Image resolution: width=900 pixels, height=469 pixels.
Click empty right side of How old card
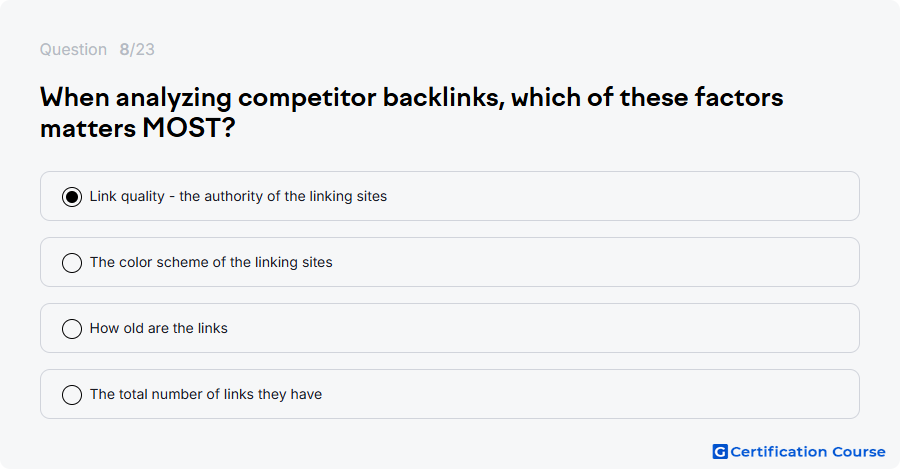tap(545, 328)
